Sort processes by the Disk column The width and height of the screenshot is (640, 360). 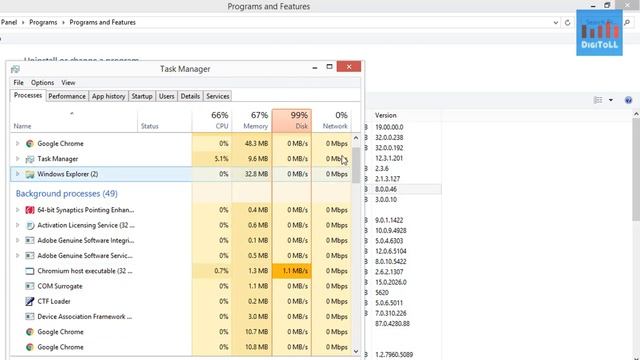(292, 120)
